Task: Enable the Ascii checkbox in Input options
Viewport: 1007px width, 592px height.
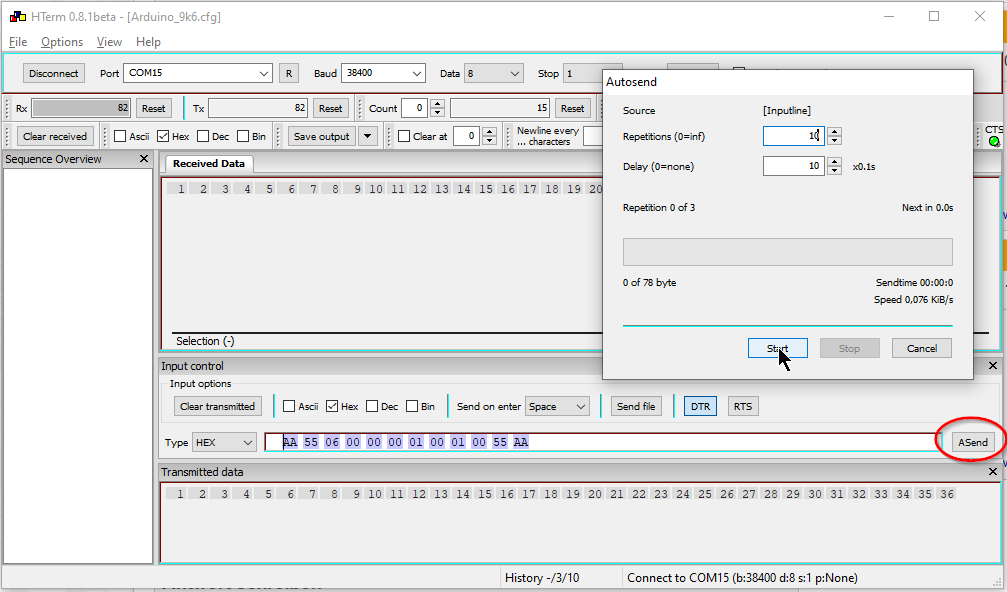Action: pos(289,406)
